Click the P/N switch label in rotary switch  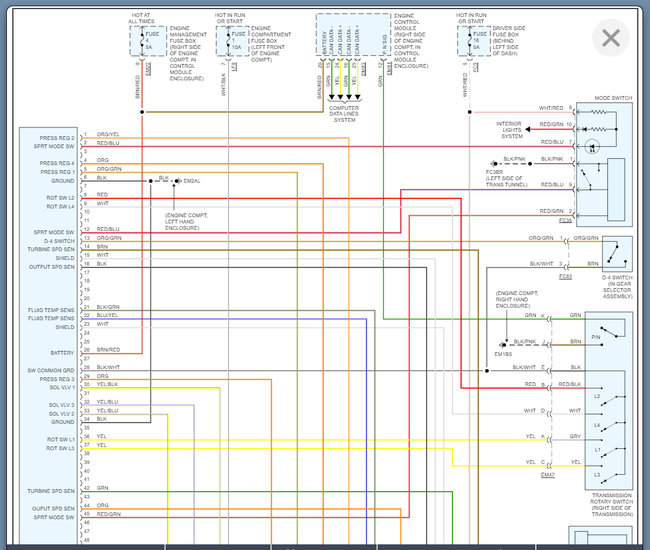tap(596, 337)
